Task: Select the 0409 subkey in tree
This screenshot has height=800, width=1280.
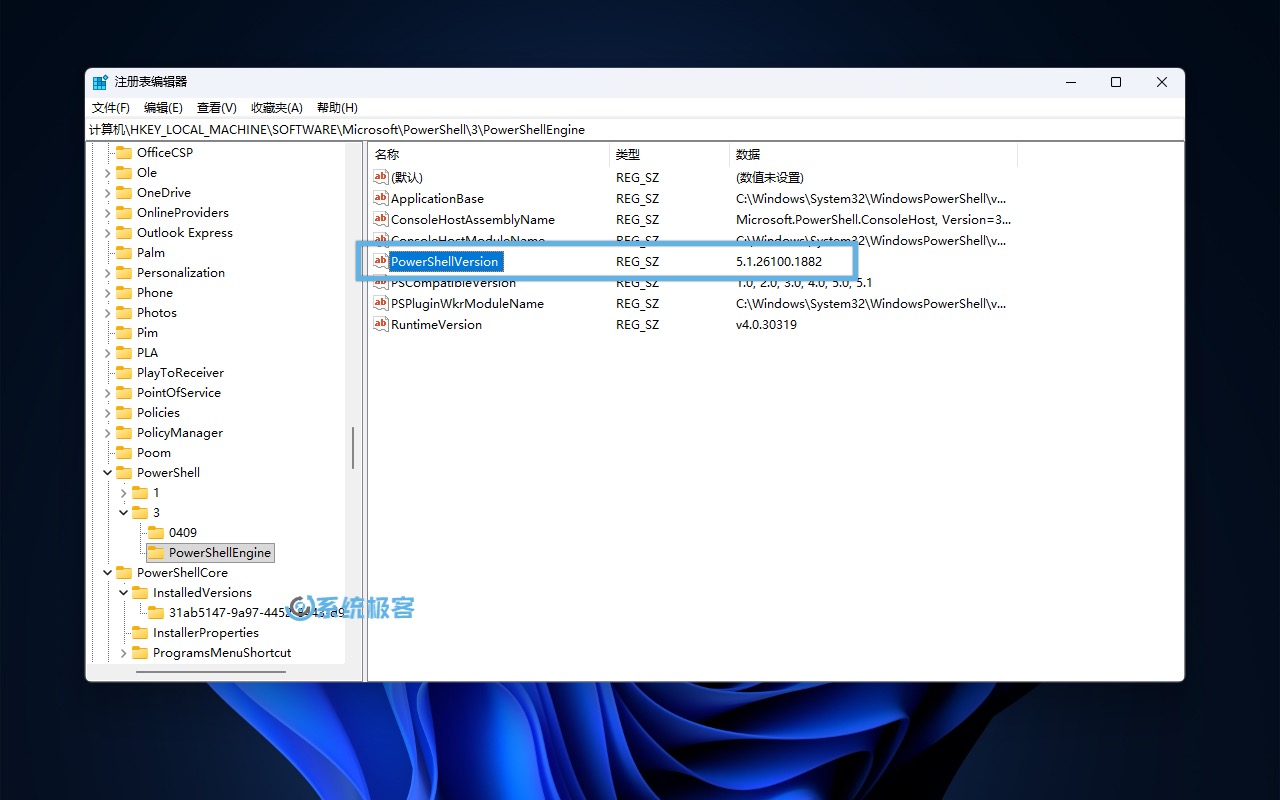Action: coord(183,533)
